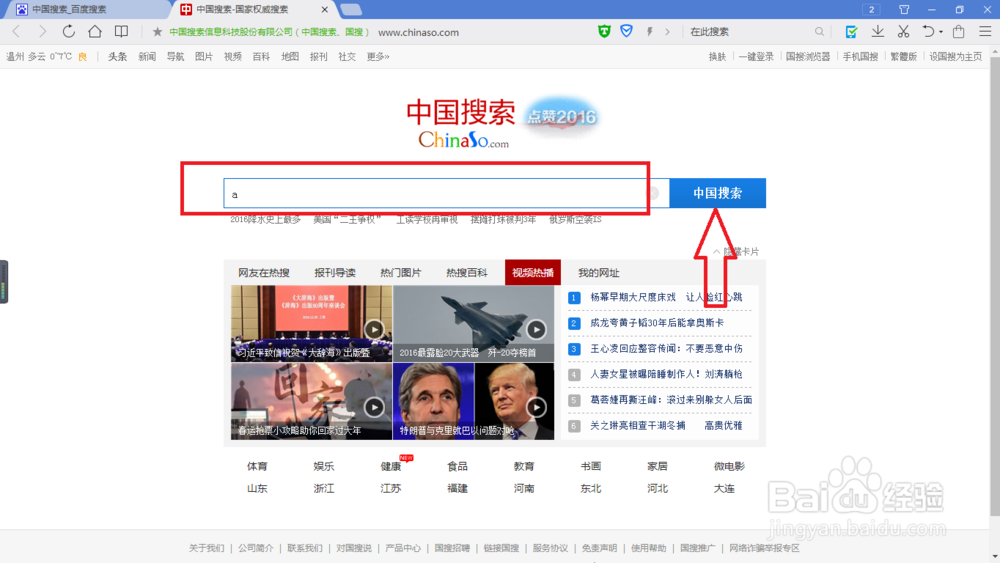Select the 热门图片 tab
This screenshot has height=563, width=1000.
tap(401, 272)
